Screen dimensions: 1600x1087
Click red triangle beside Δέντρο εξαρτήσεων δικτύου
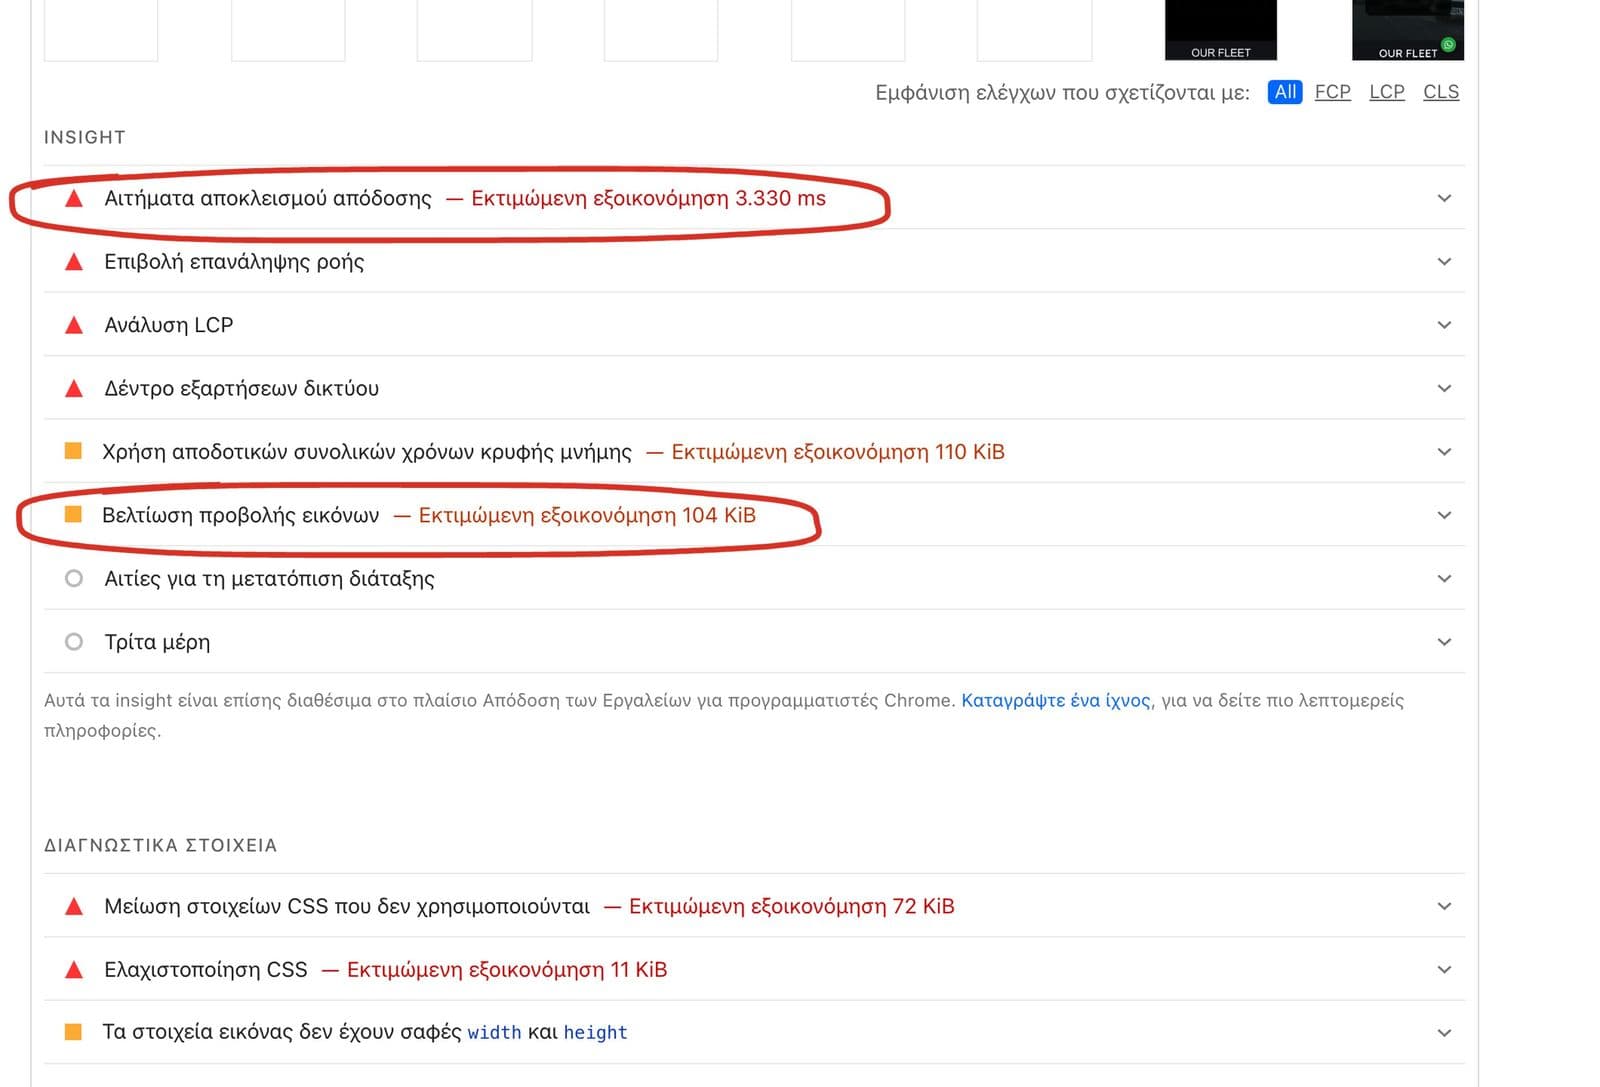tap(74, 388)
